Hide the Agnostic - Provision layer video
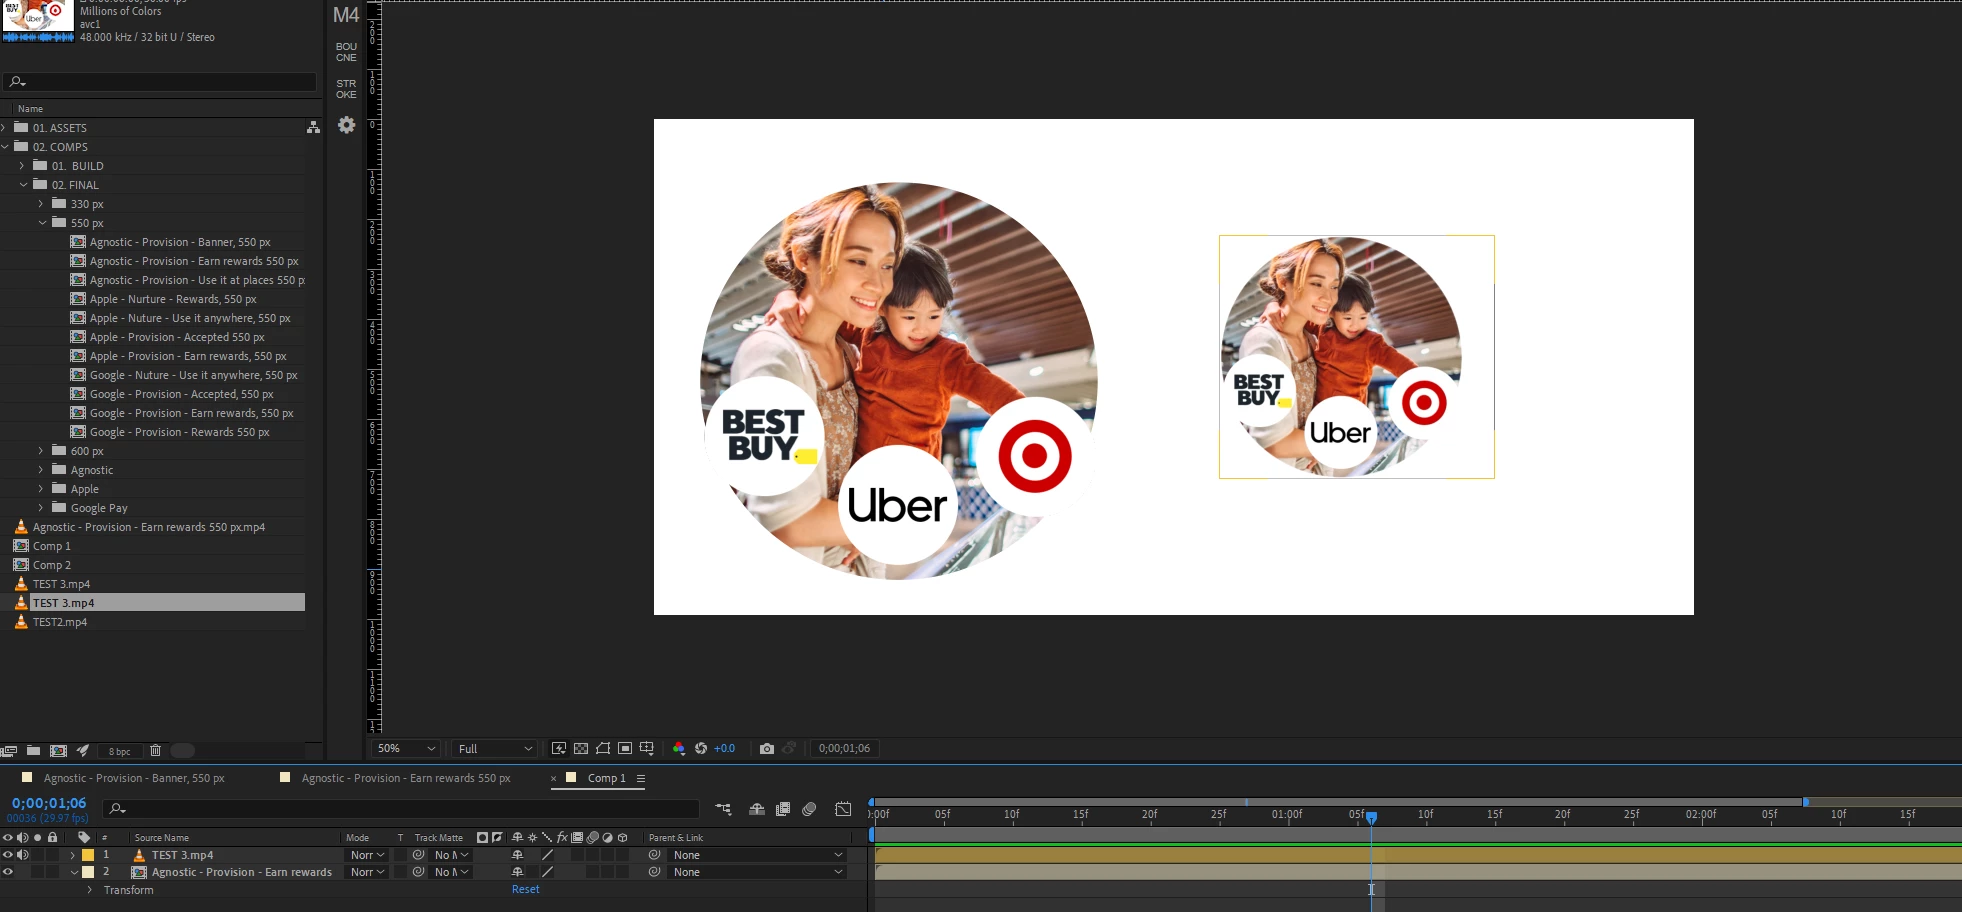1962x912 pixels. [x=8, y=873]
